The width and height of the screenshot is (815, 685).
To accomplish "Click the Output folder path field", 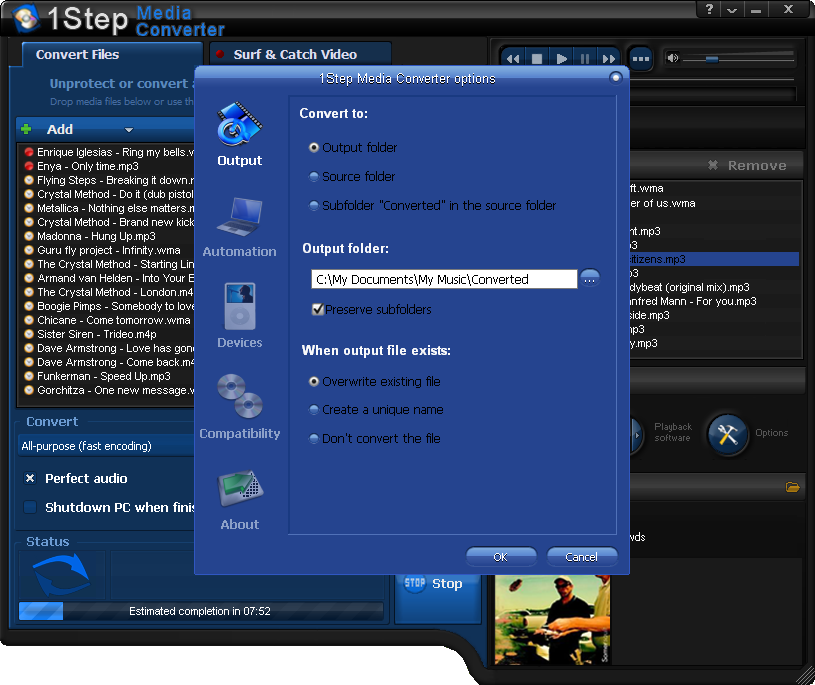I will click(444, 279).
